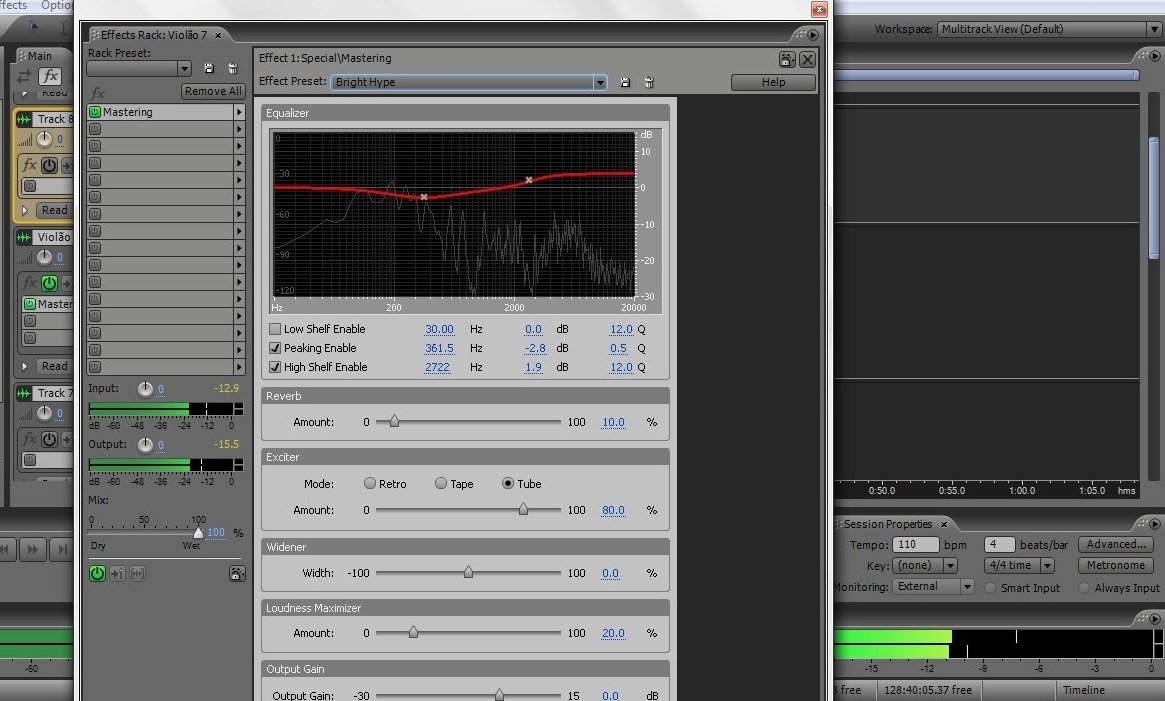Adjust Violão track volume knob

pyautogui.click(x=45, y=257)
